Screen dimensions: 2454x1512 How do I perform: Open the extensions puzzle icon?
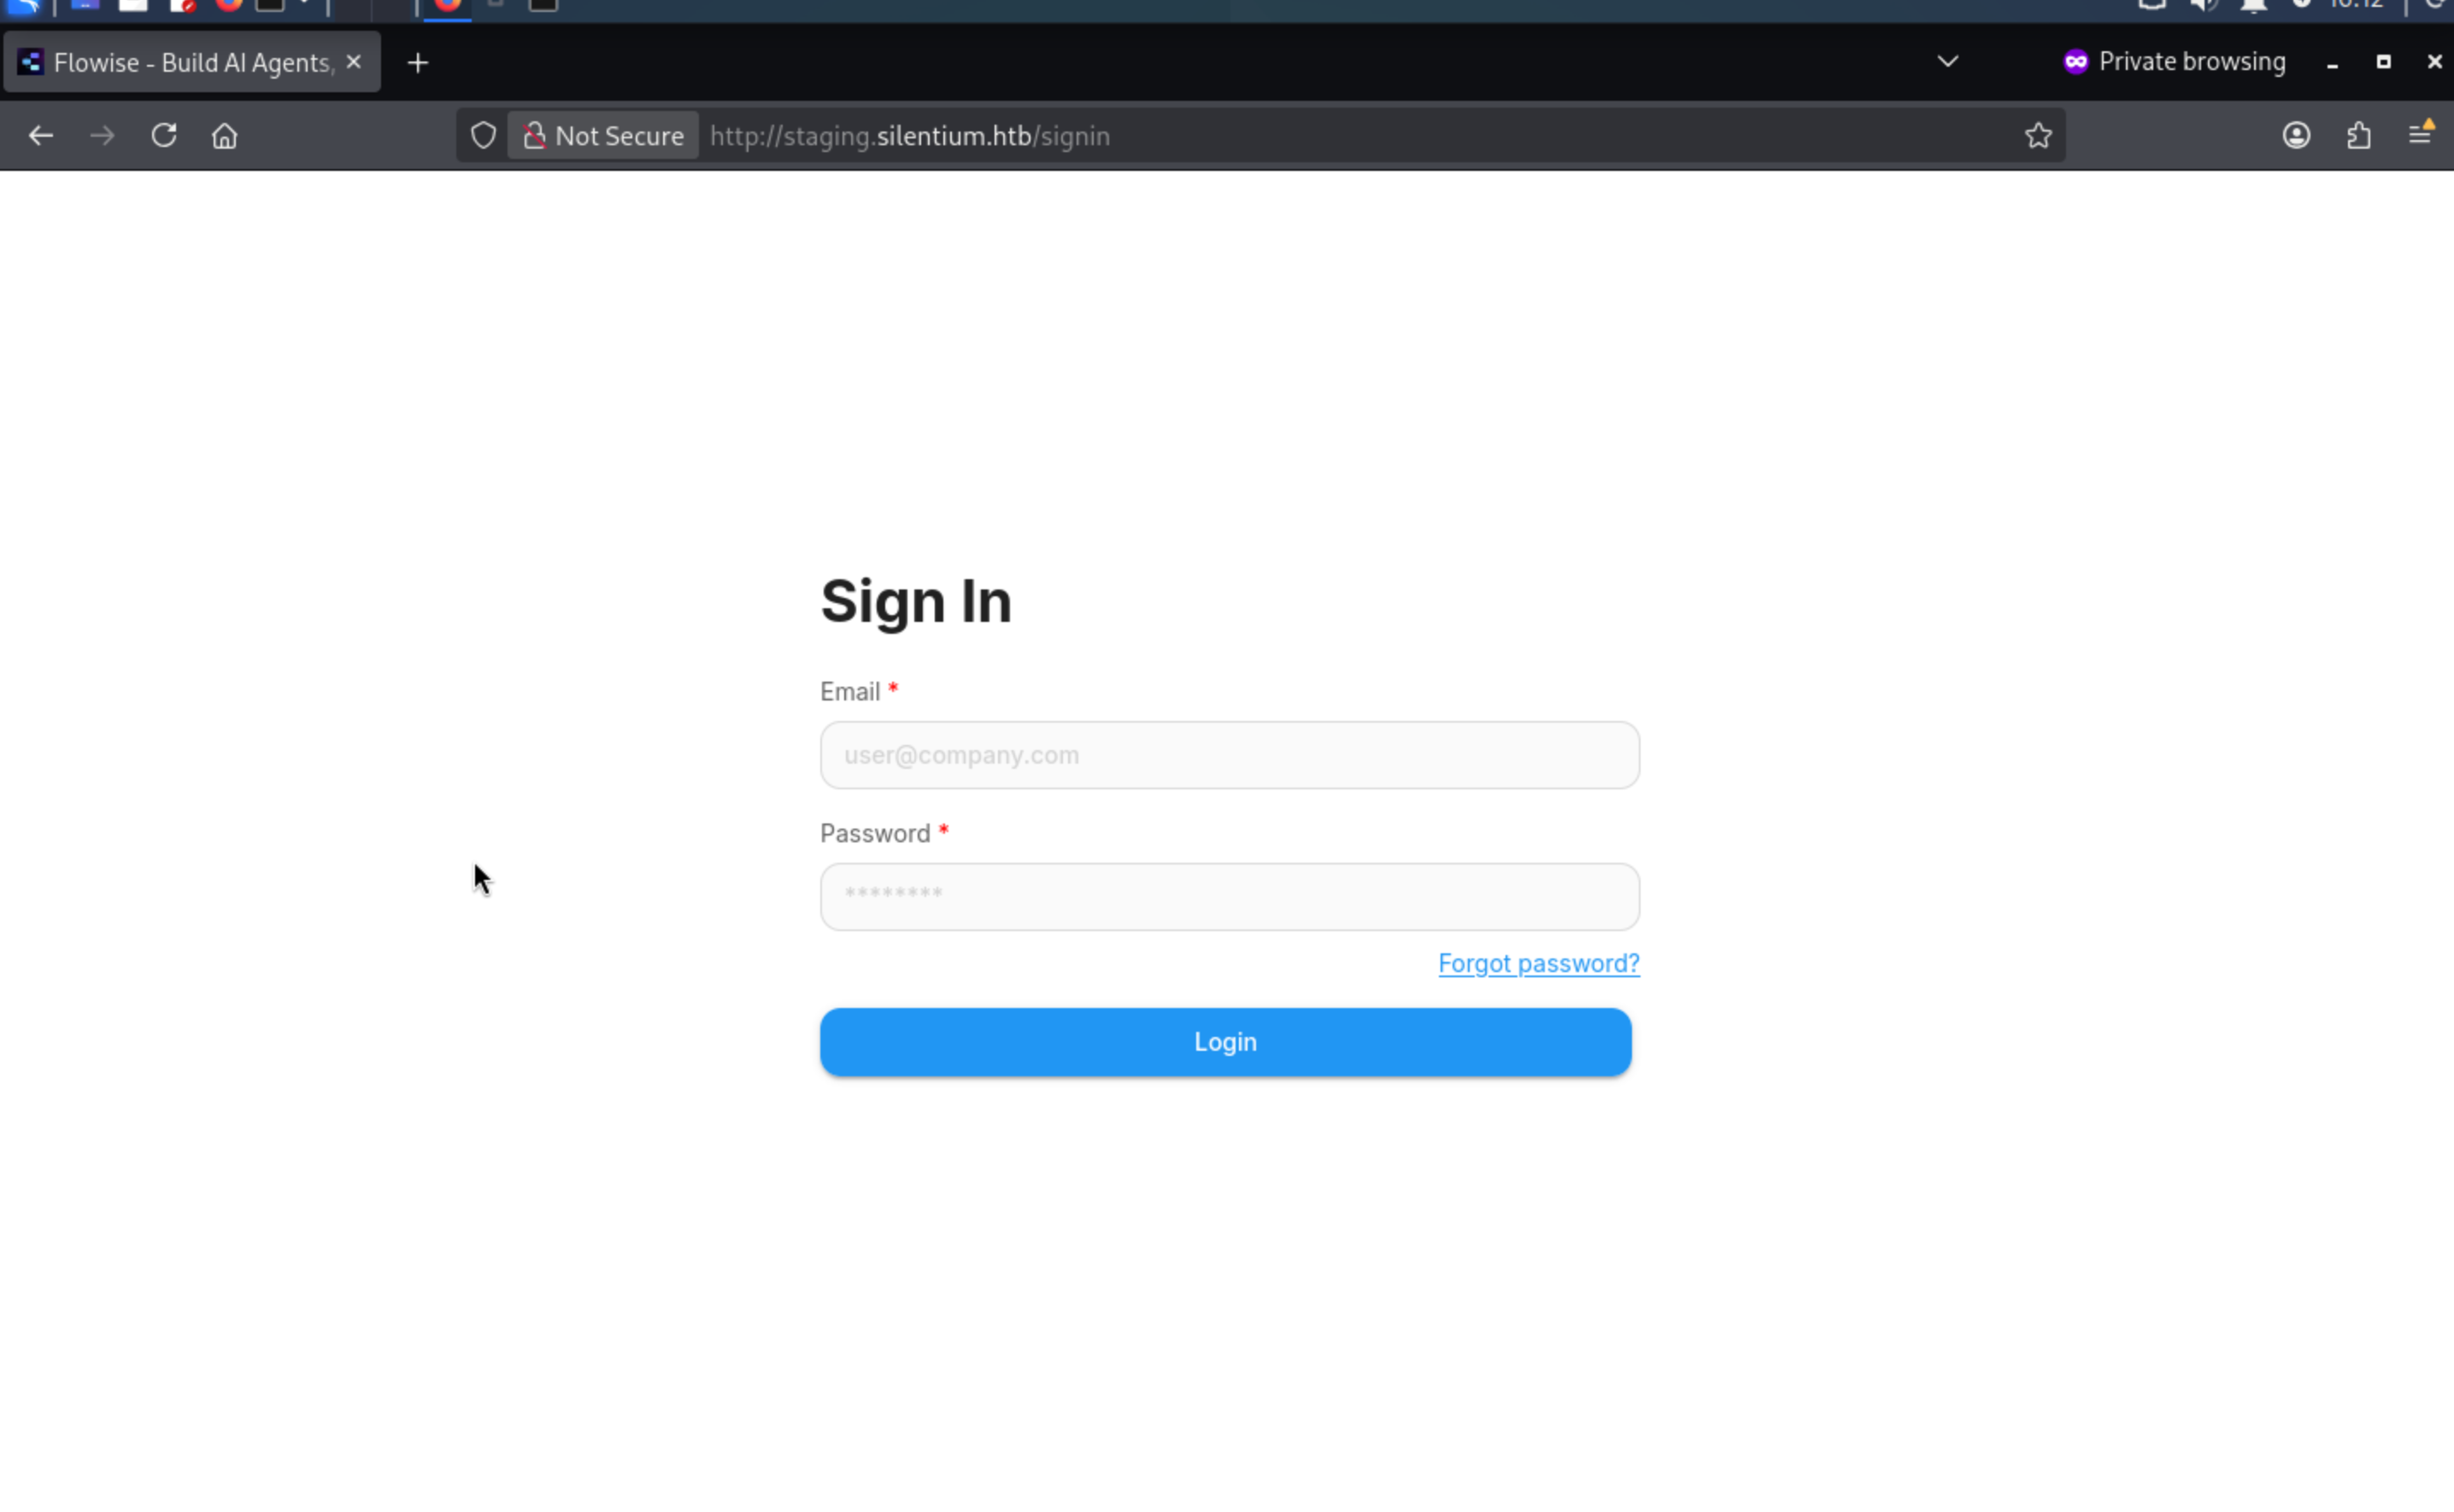tap(2358, 136)
